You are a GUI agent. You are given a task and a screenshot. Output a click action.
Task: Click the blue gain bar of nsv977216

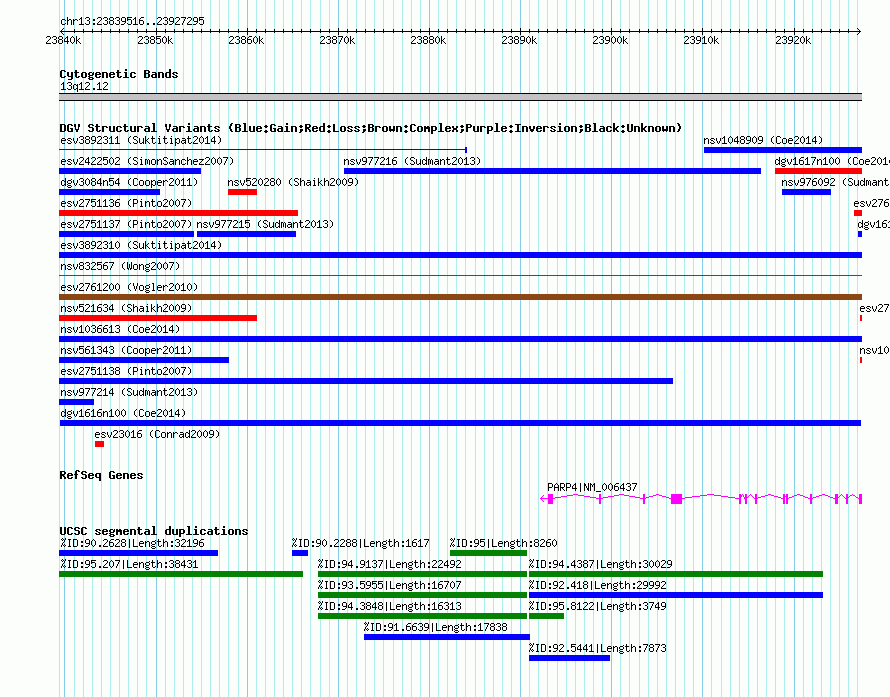(552, 171)
